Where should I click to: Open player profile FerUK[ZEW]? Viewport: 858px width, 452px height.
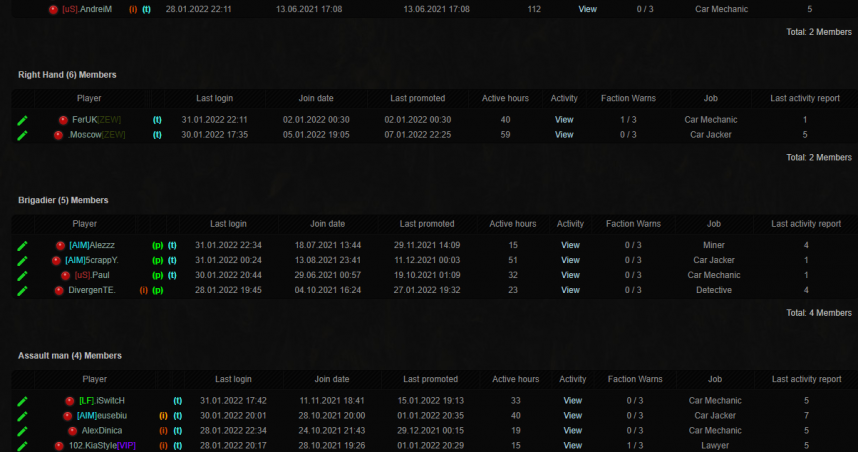(x=97, y=120)
